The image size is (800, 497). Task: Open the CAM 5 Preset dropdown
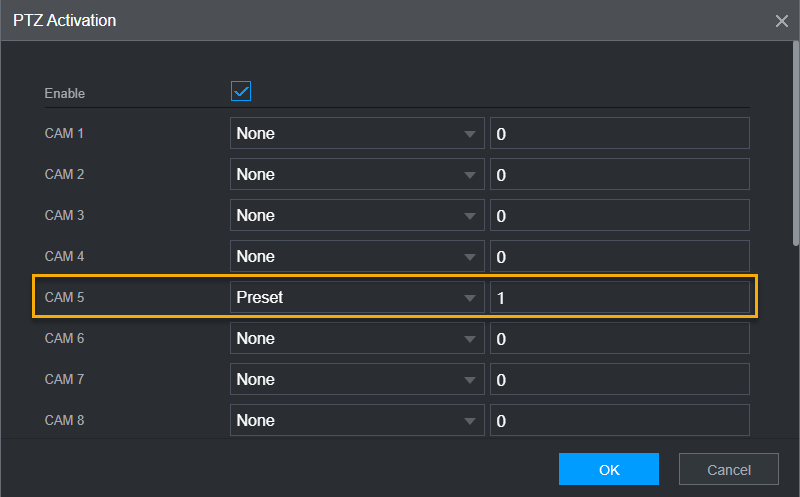point(357,297)
